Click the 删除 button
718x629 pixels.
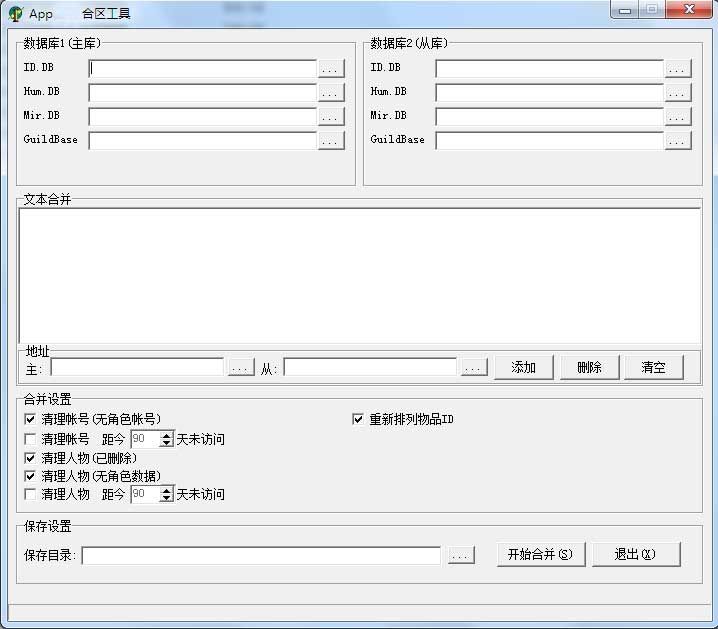pos(590,367)
